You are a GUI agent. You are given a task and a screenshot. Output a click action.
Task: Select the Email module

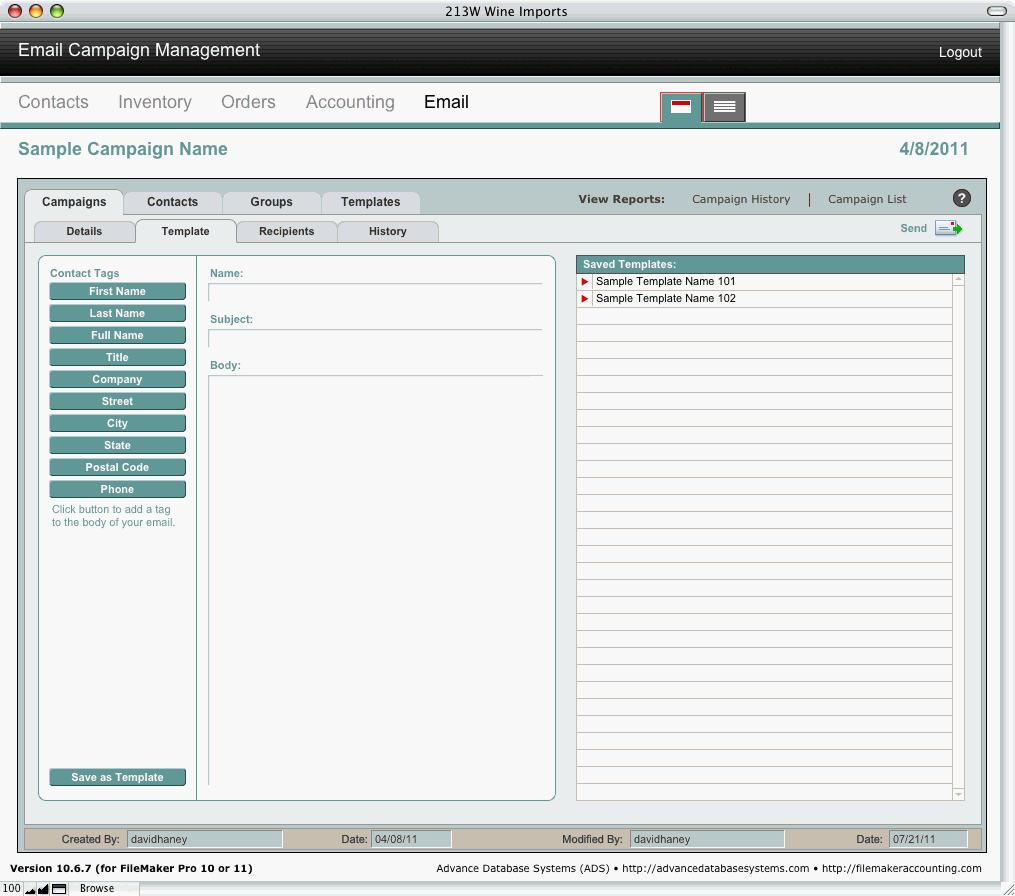tap(446, 102)
